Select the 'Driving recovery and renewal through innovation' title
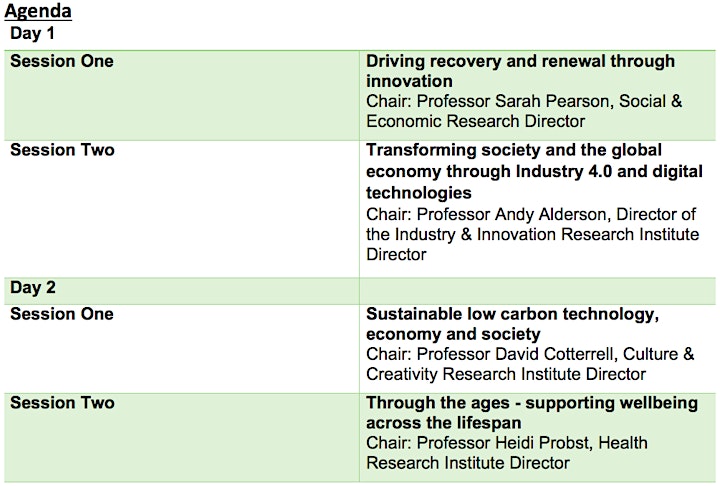Image resolution: width=720 pixels, height=486 pixels. coord(520,71)
